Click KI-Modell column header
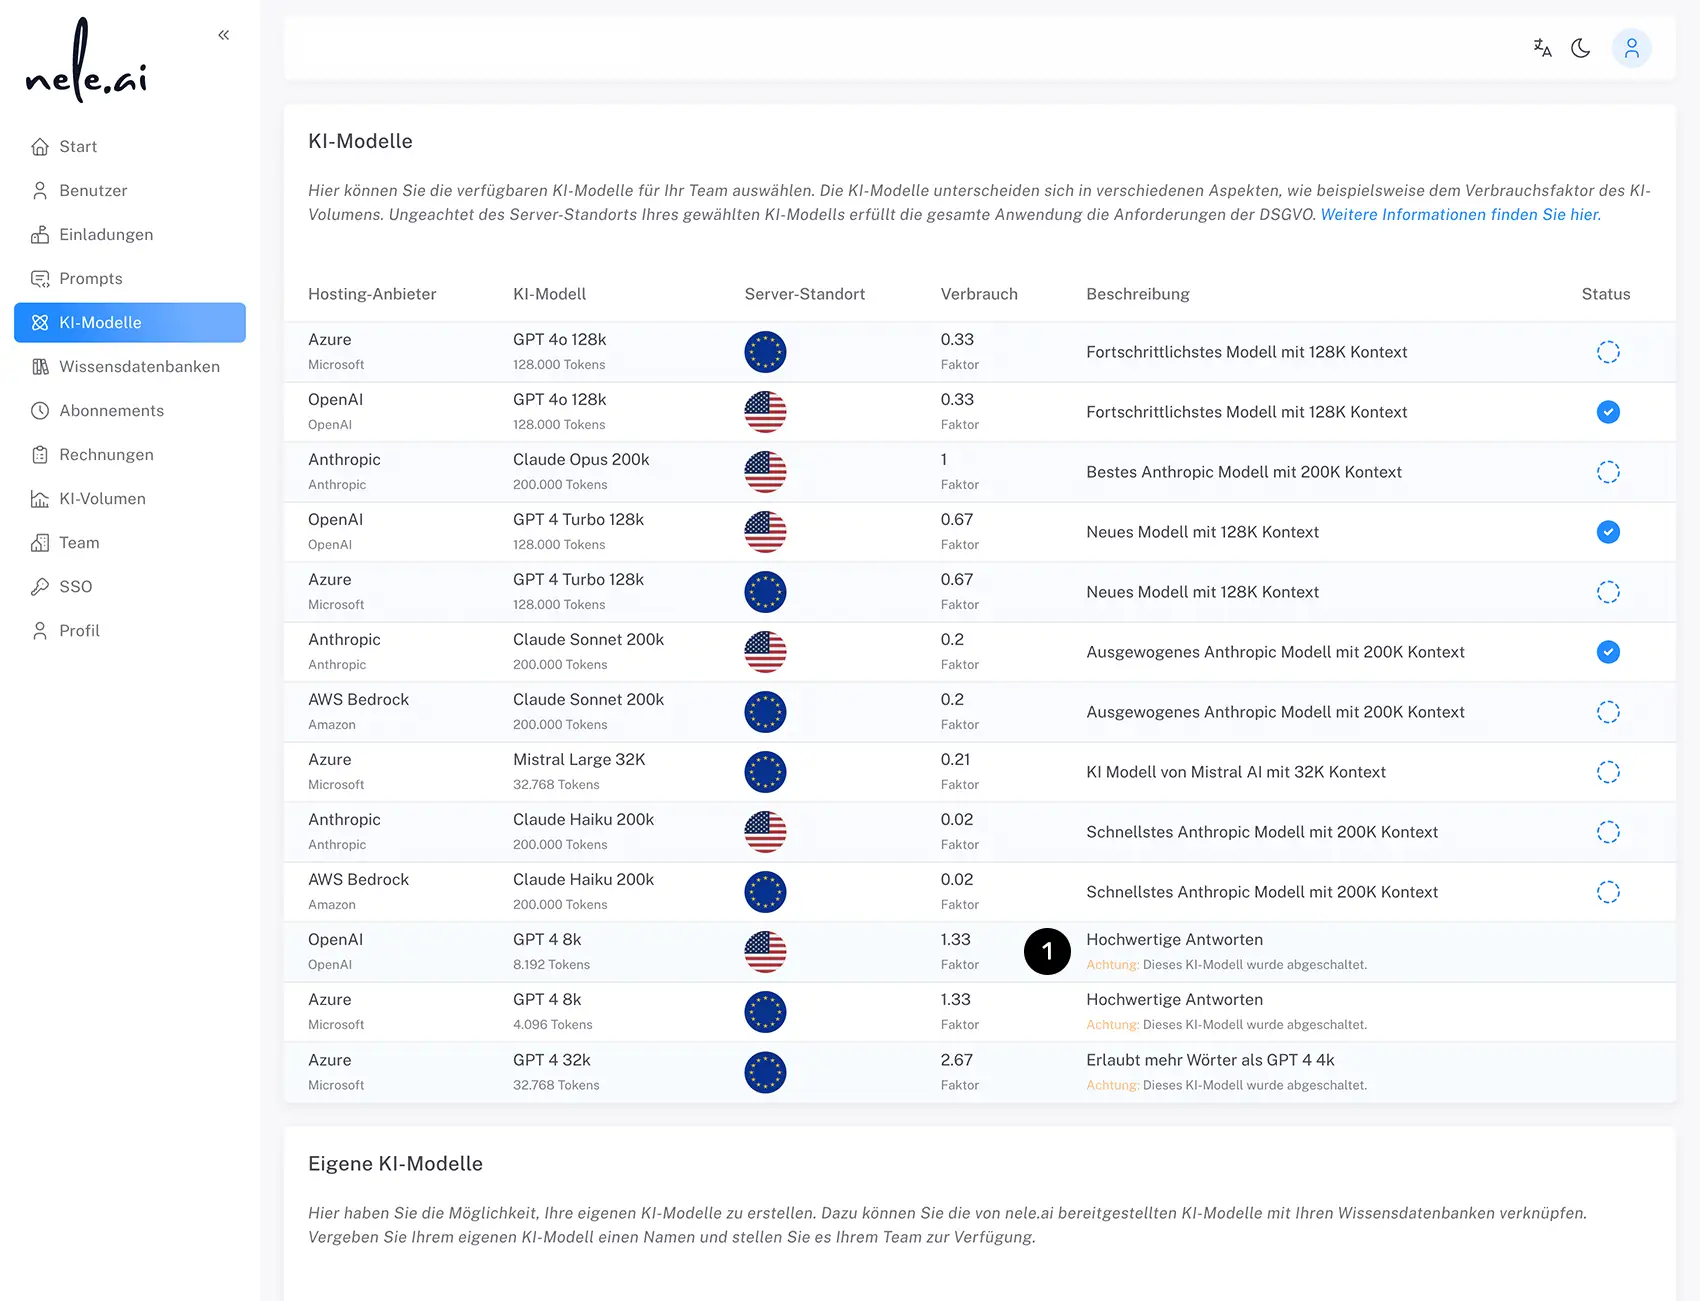This screenshot has width=1700, height=1301. click(549, 294)
